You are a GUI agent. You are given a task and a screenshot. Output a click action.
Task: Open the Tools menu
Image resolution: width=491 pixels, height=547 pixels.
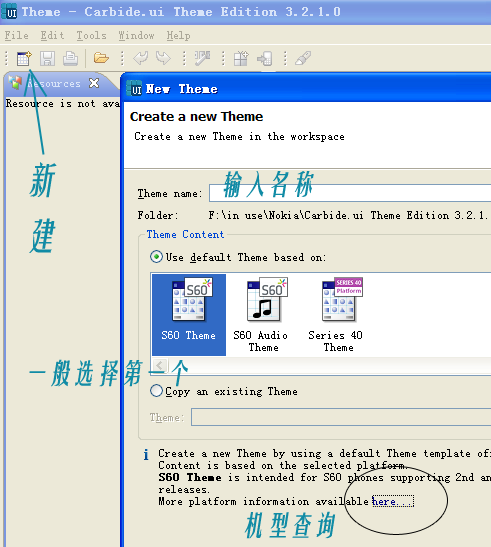pyautogui.click(x=91, y=35)
